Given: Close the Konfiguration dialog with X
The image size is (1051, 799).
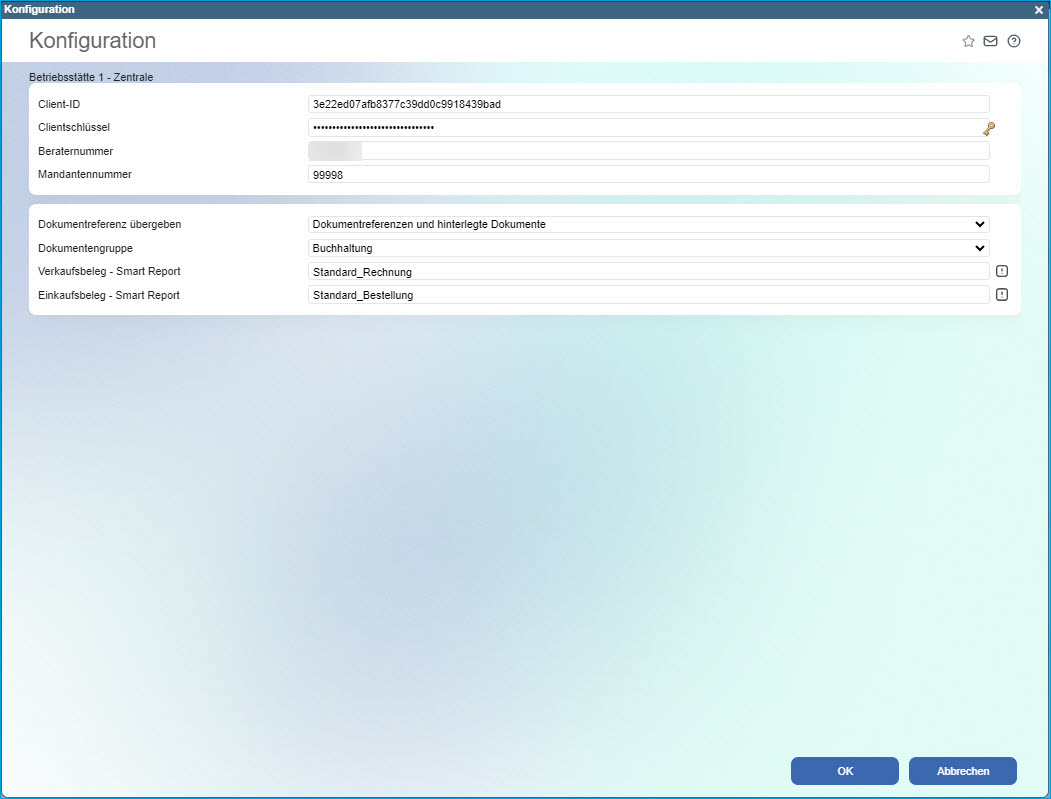Looking at the screenshot, I should coord(1039,9).
